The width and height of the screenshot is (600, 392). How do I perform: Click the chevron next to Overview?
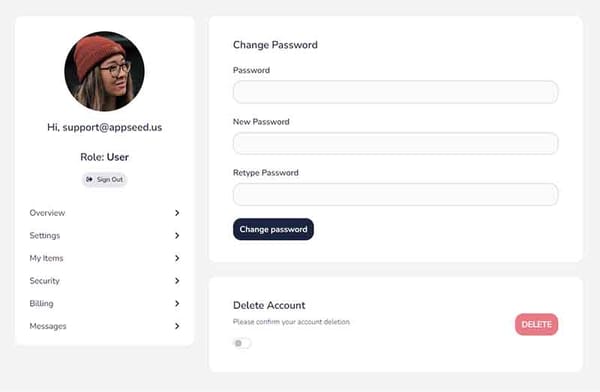[177, 213]
